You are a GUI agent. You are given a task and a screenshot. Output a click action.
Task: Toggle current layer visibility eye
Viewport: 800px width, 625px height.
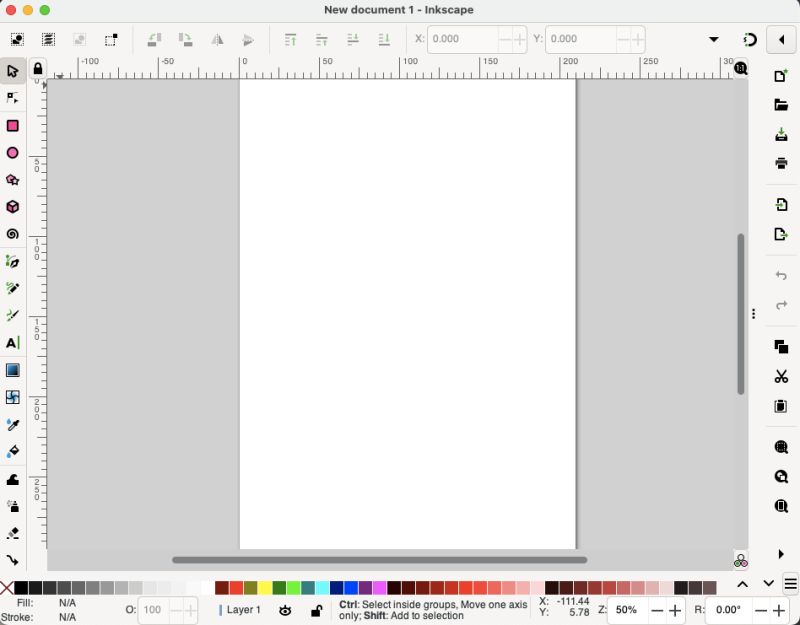(285, 610)
